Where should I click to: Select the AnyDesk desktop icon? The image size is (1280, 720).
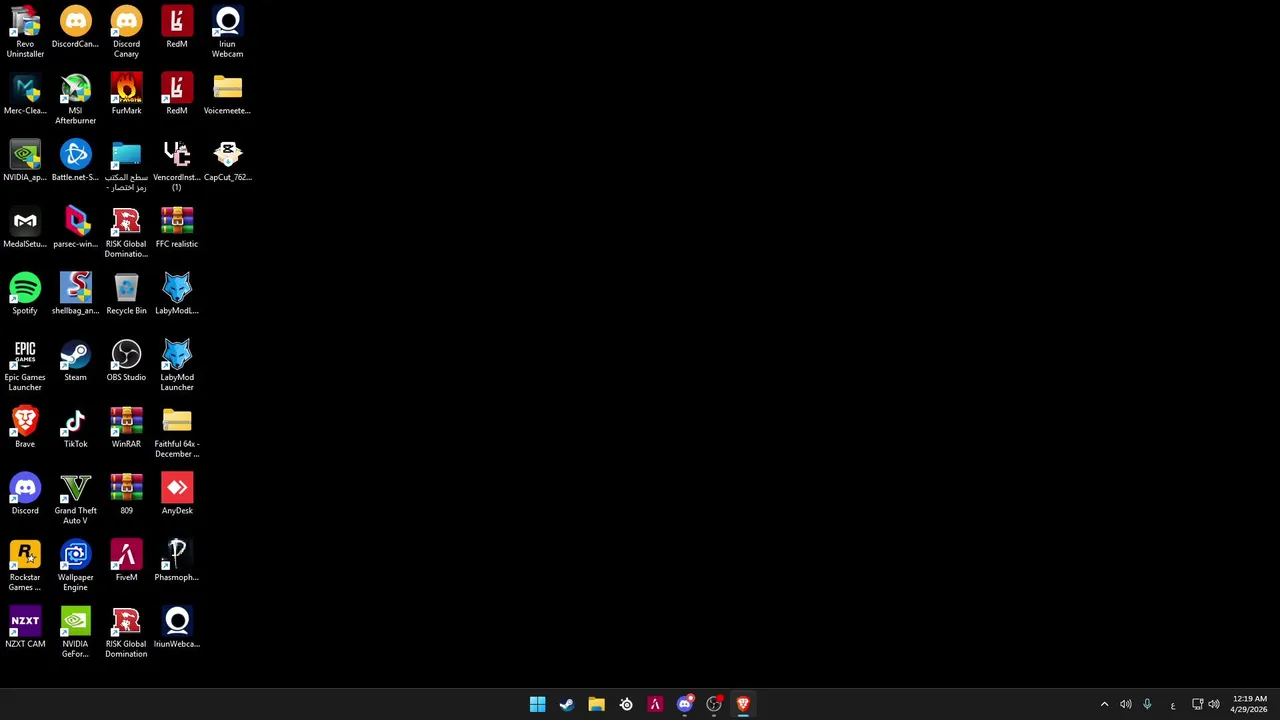pos(177,494)
